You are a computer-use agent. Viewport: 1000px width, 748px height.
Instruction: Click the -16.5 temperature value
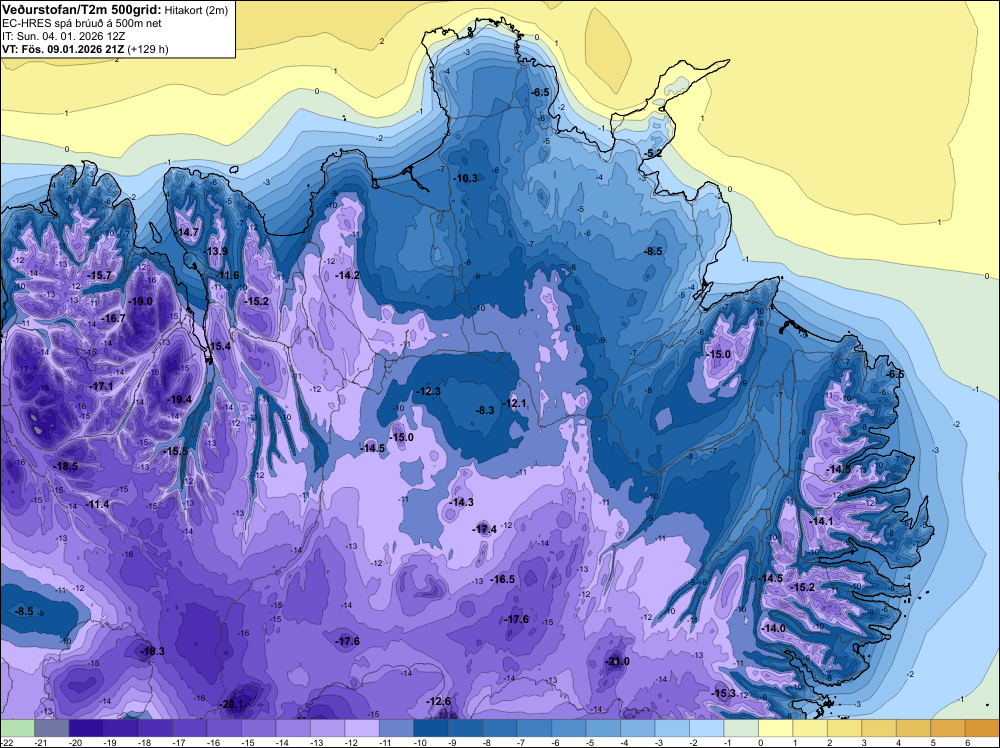[x=503, y=579]
